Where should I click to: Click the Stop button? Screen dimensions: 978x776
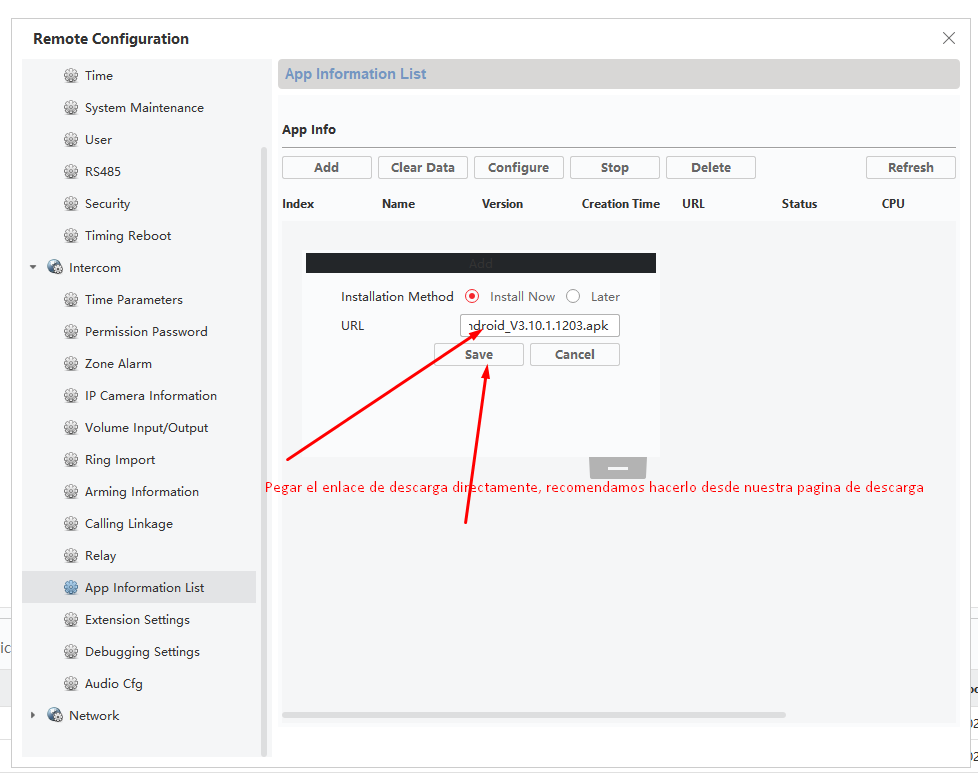click(x=614, y=167)
